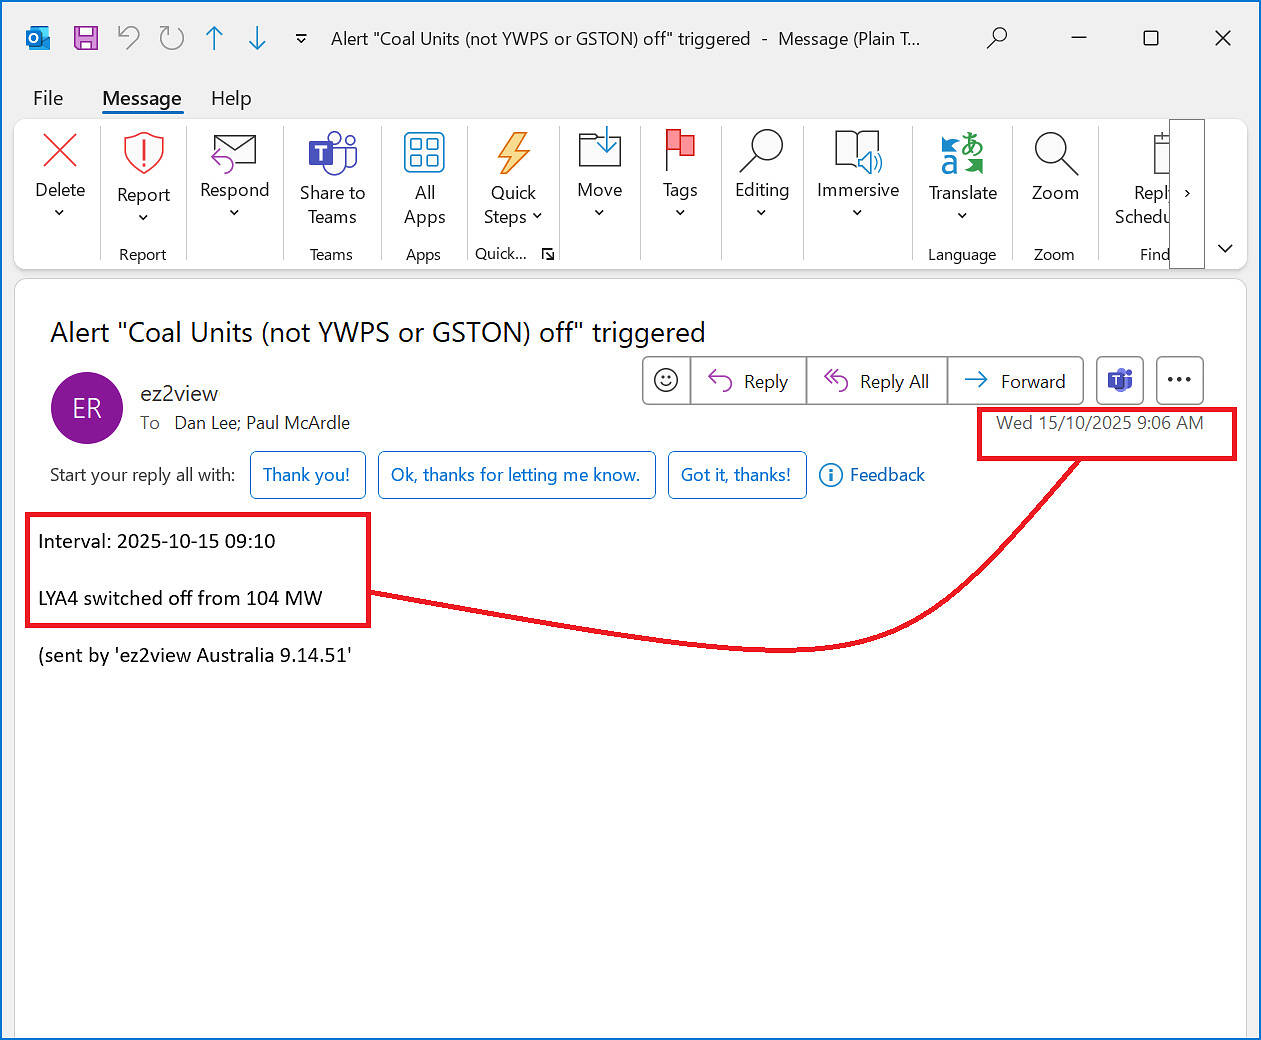Open the Move dropdown menu

tap(599, 212)
